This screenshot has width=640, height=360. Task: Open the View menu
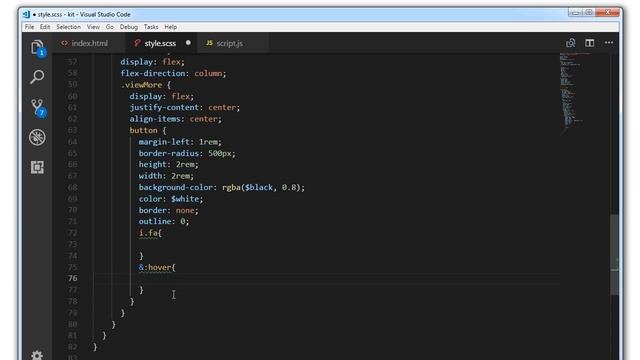click(93, 27)
